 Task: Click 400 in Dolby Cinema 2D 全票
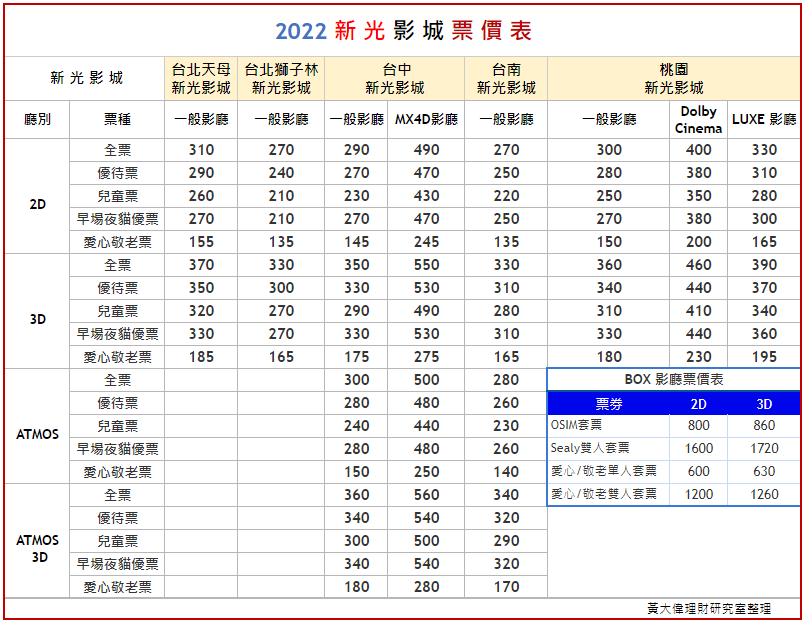[698, 150]
